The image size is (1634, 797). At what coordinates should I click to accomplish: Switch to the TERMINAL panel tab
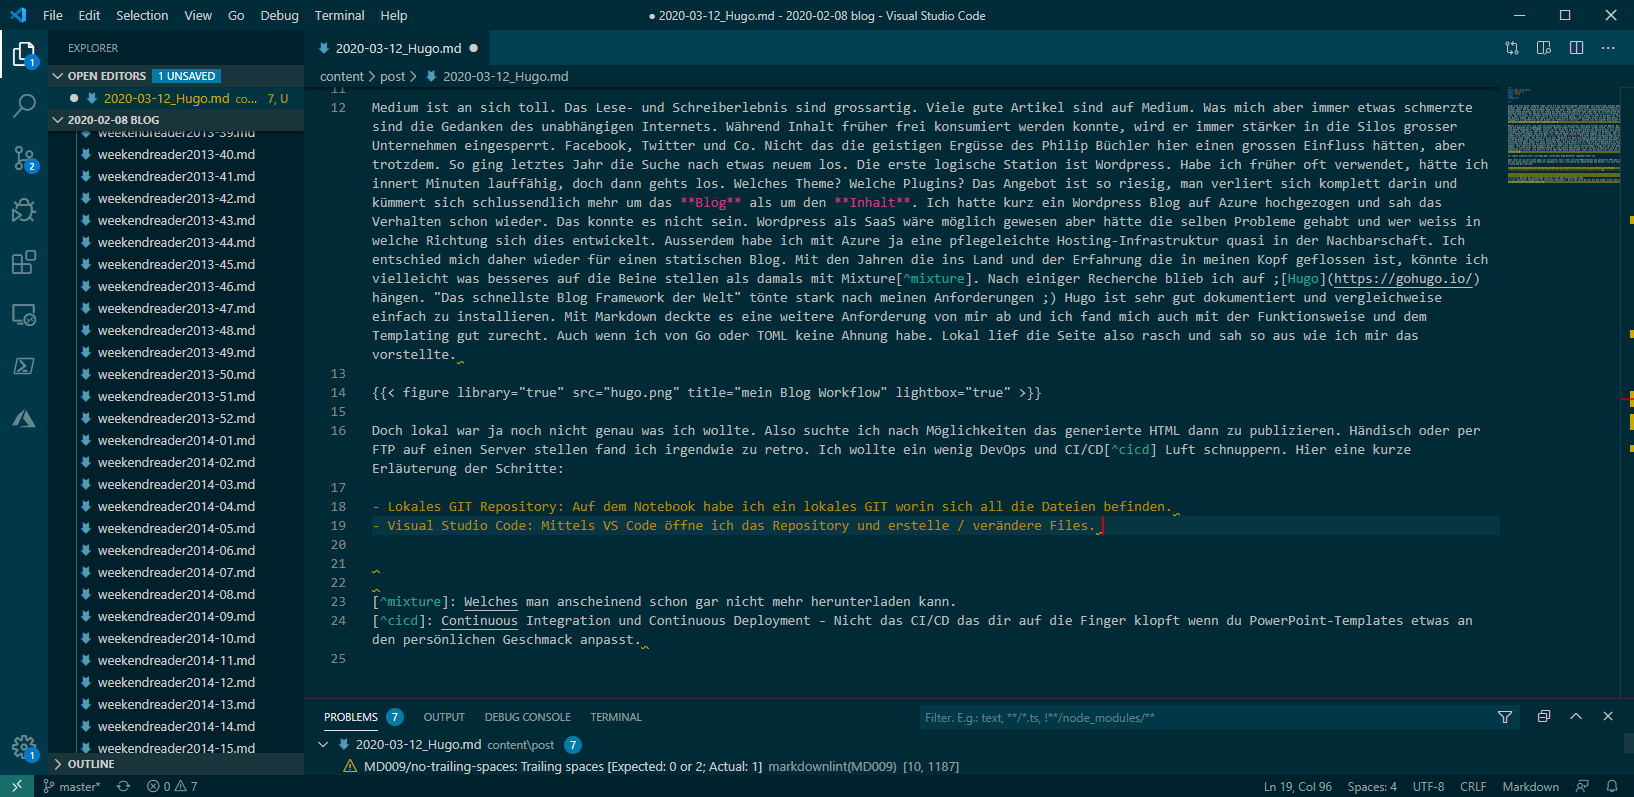tap(616, 717)
